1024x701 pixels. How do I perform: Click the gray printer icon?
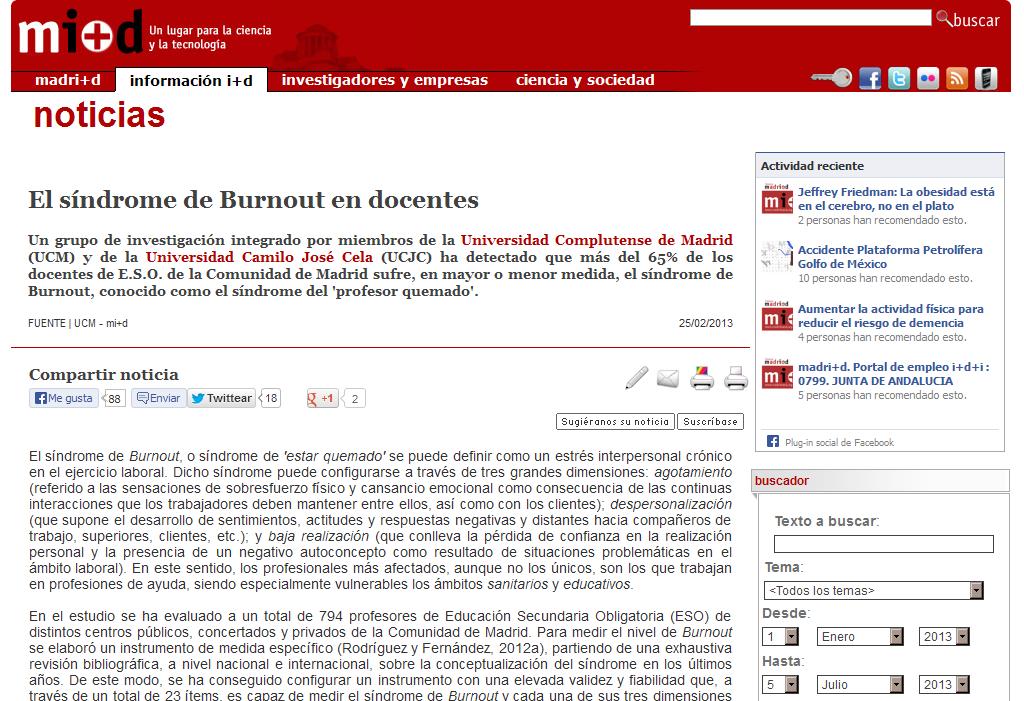735,378
